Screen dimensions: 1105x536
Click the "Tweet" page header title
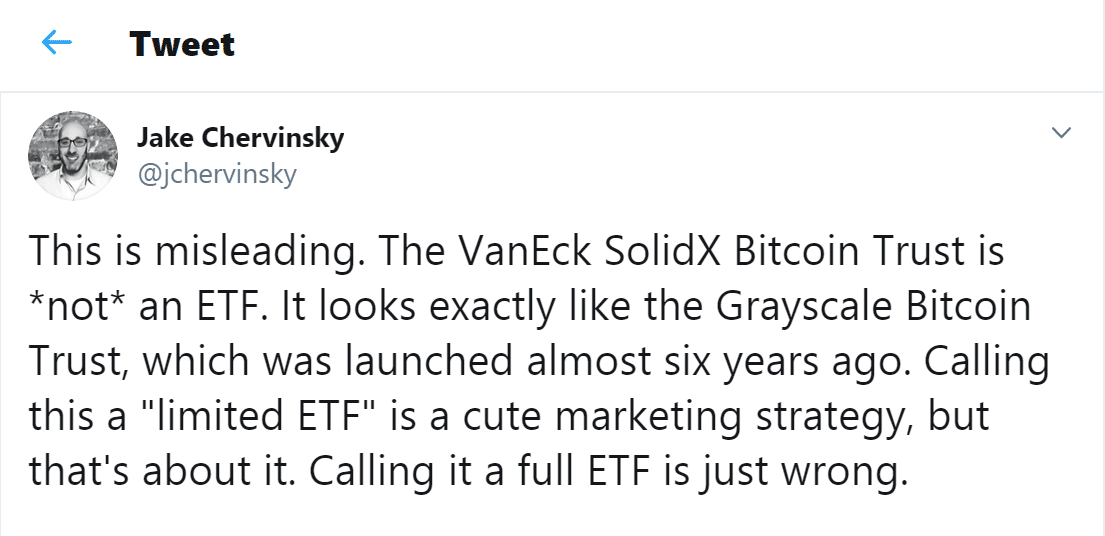(182, 44)
